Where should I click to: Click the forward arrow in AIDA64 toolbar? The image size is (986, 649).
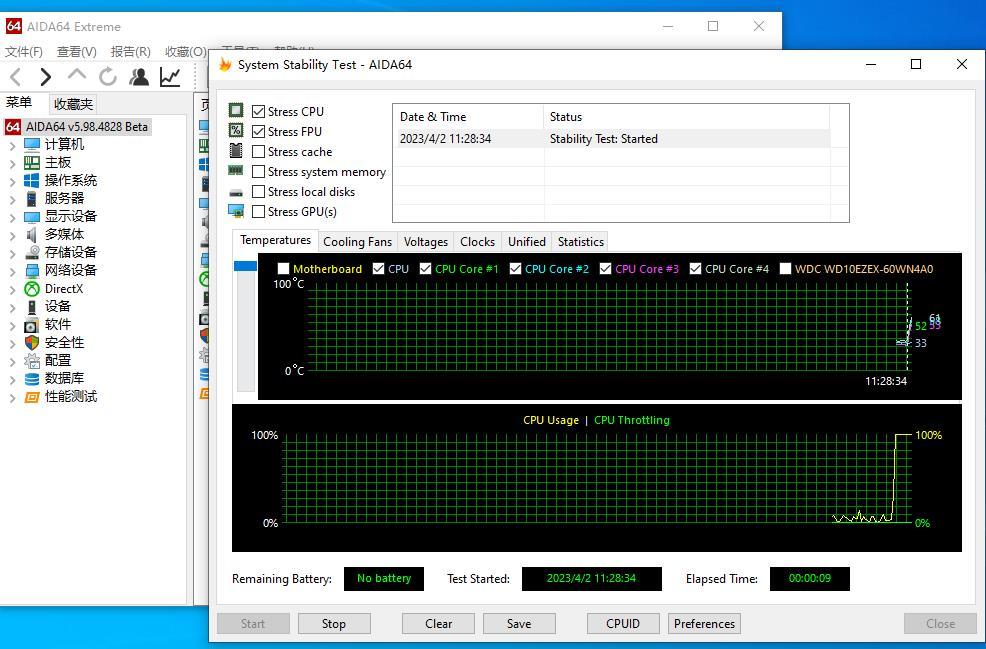click(45, 77)
